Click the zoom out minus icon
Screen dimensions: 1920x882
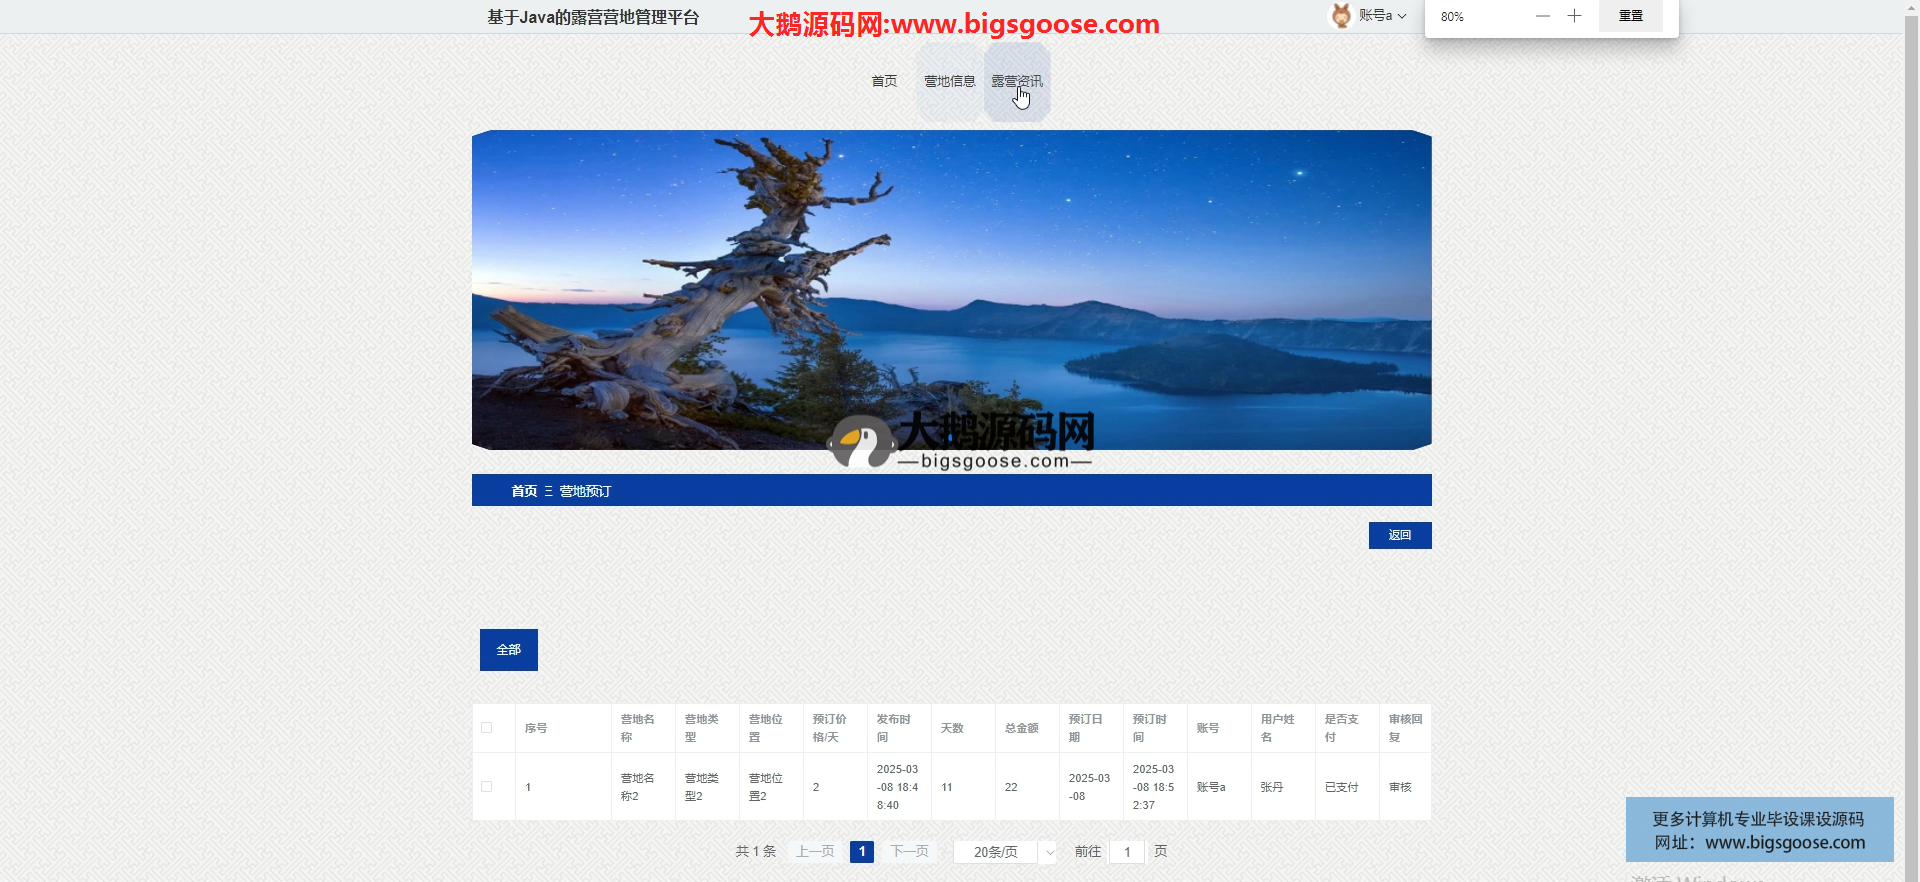click(1542, 16)
